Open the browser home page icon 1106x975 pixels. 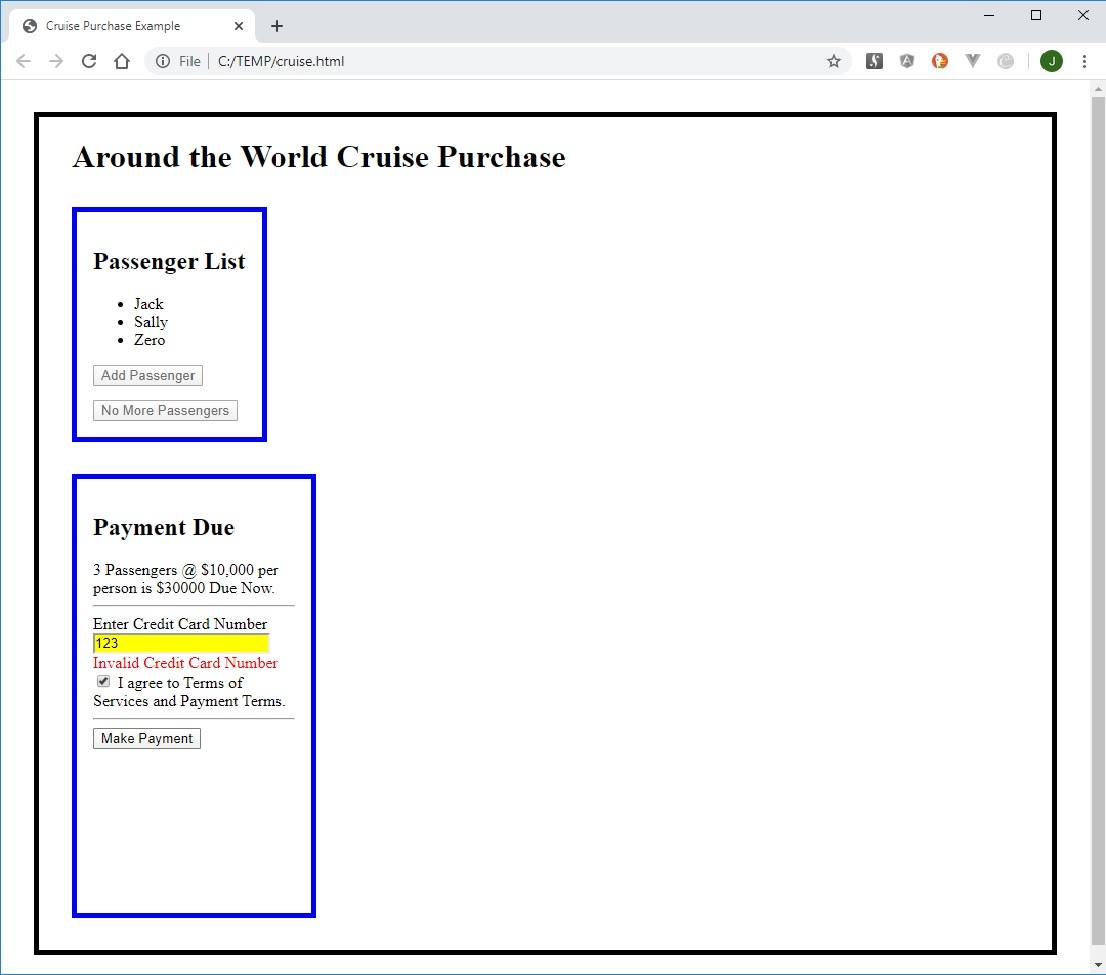(122, 61)
